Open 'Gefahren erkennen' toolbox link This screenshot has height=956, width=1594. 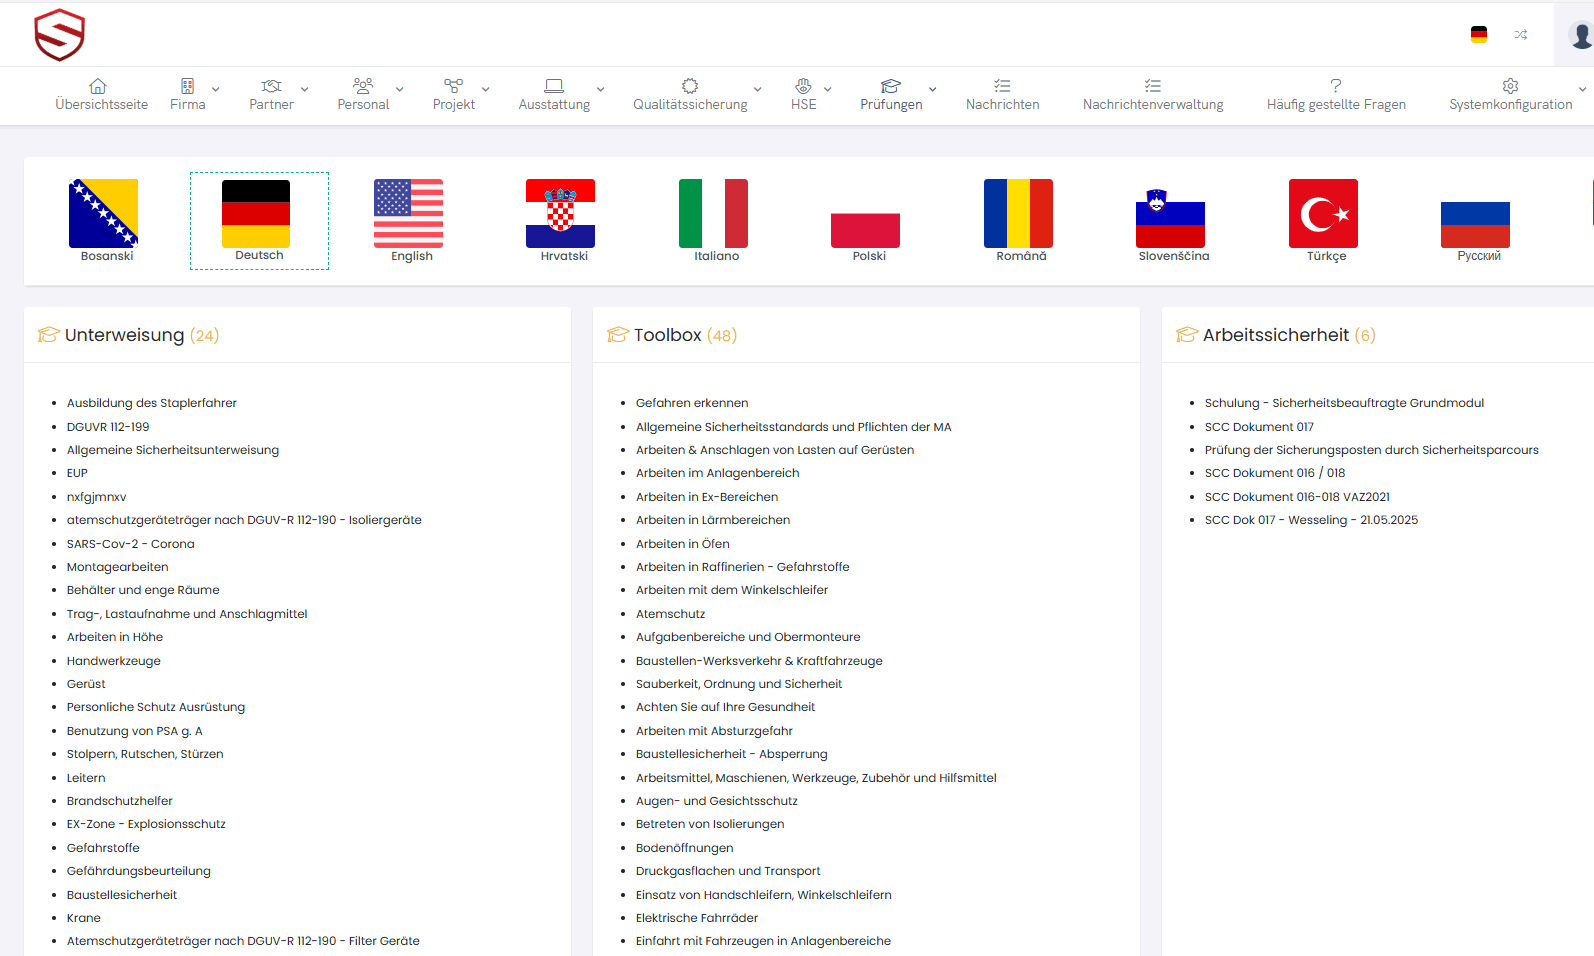click(692, 403)
